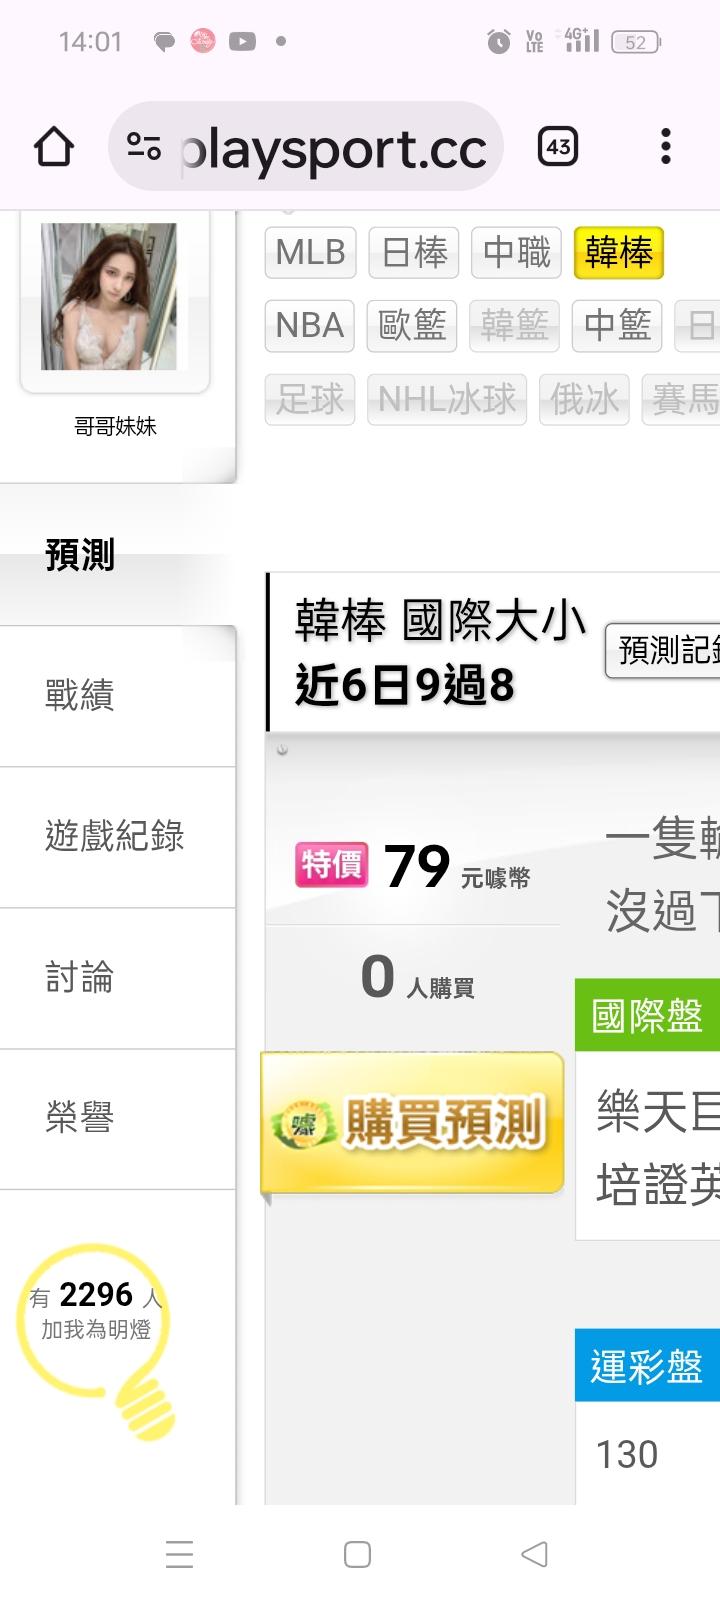Open the 討論 sidebar tab
The width and height of the screenshot is (720, 1604).
pos(117,978)
